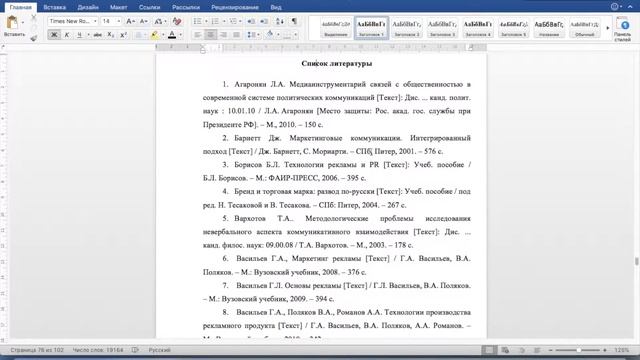Open the highlight color dropdown arrow
This screenshot has width=640, height=360.
pos(163,35)
